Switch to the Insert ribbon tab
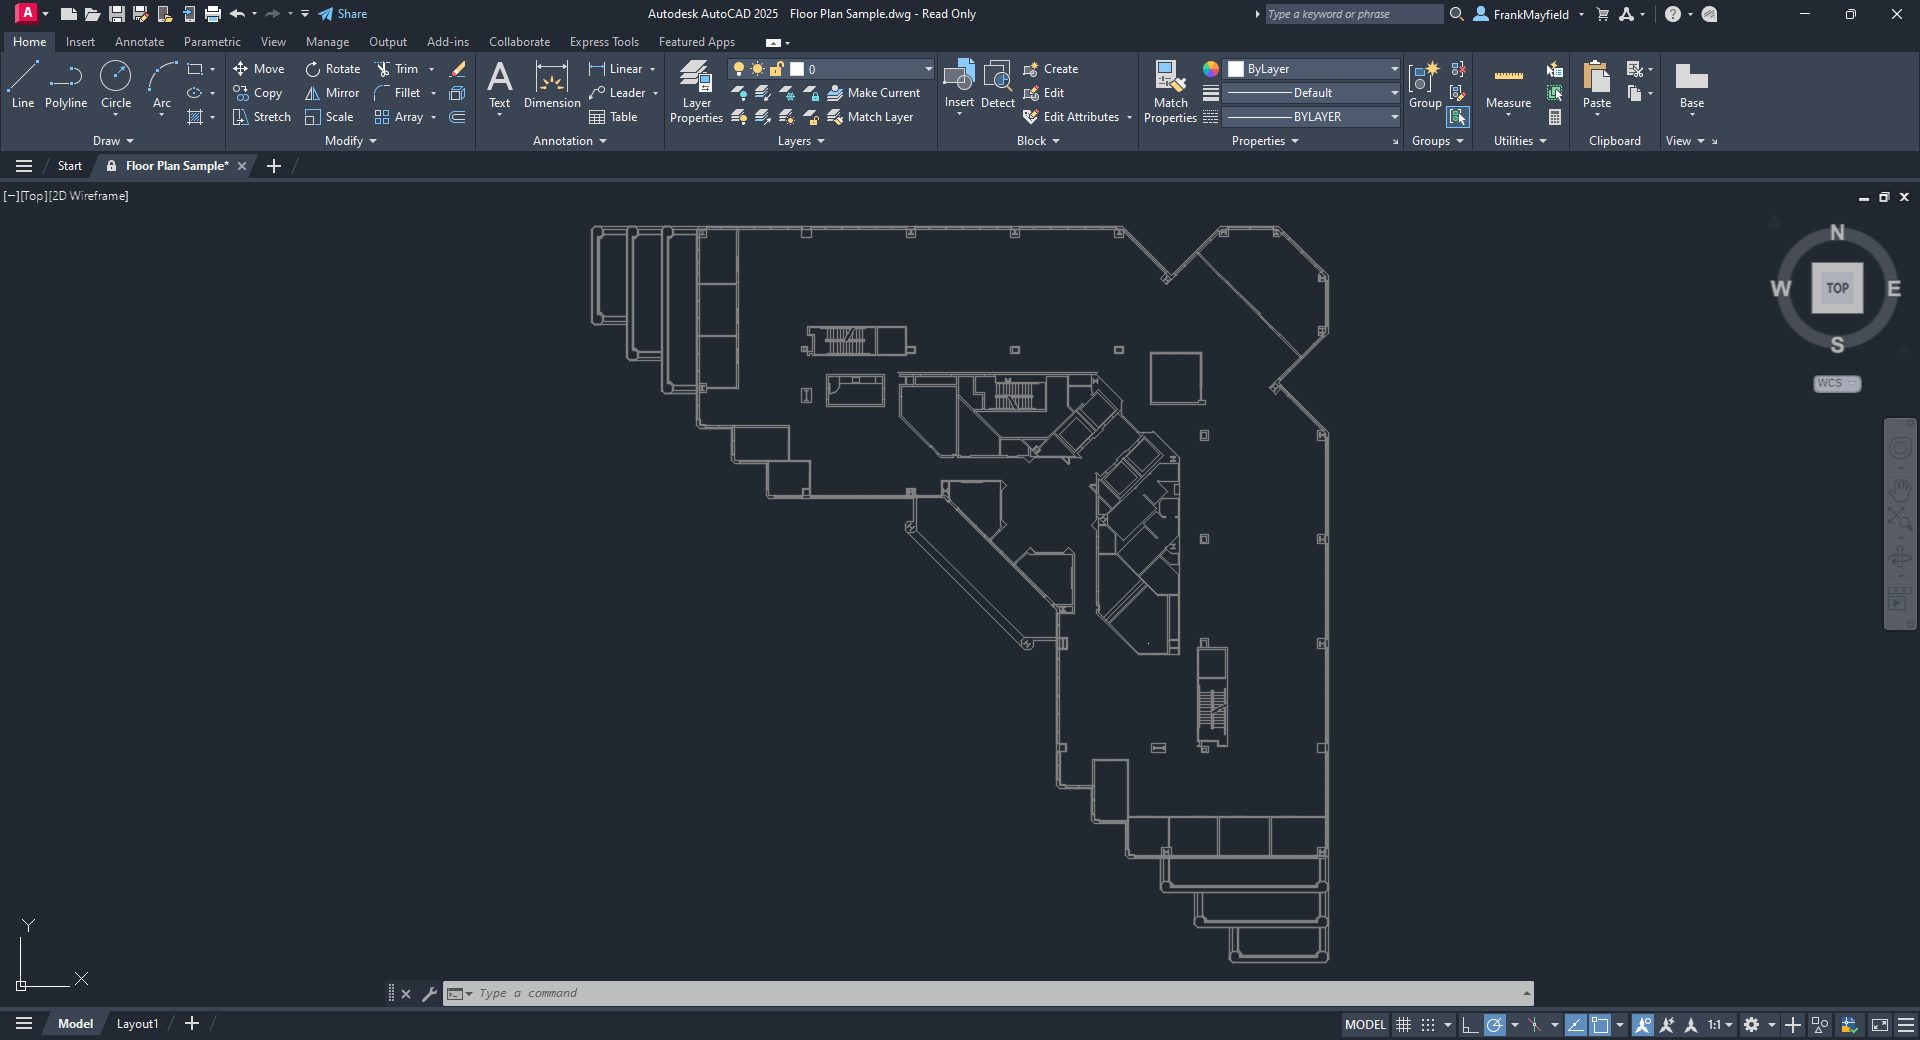This screenshot has height=1040, width=1920. tap(80, 42)
